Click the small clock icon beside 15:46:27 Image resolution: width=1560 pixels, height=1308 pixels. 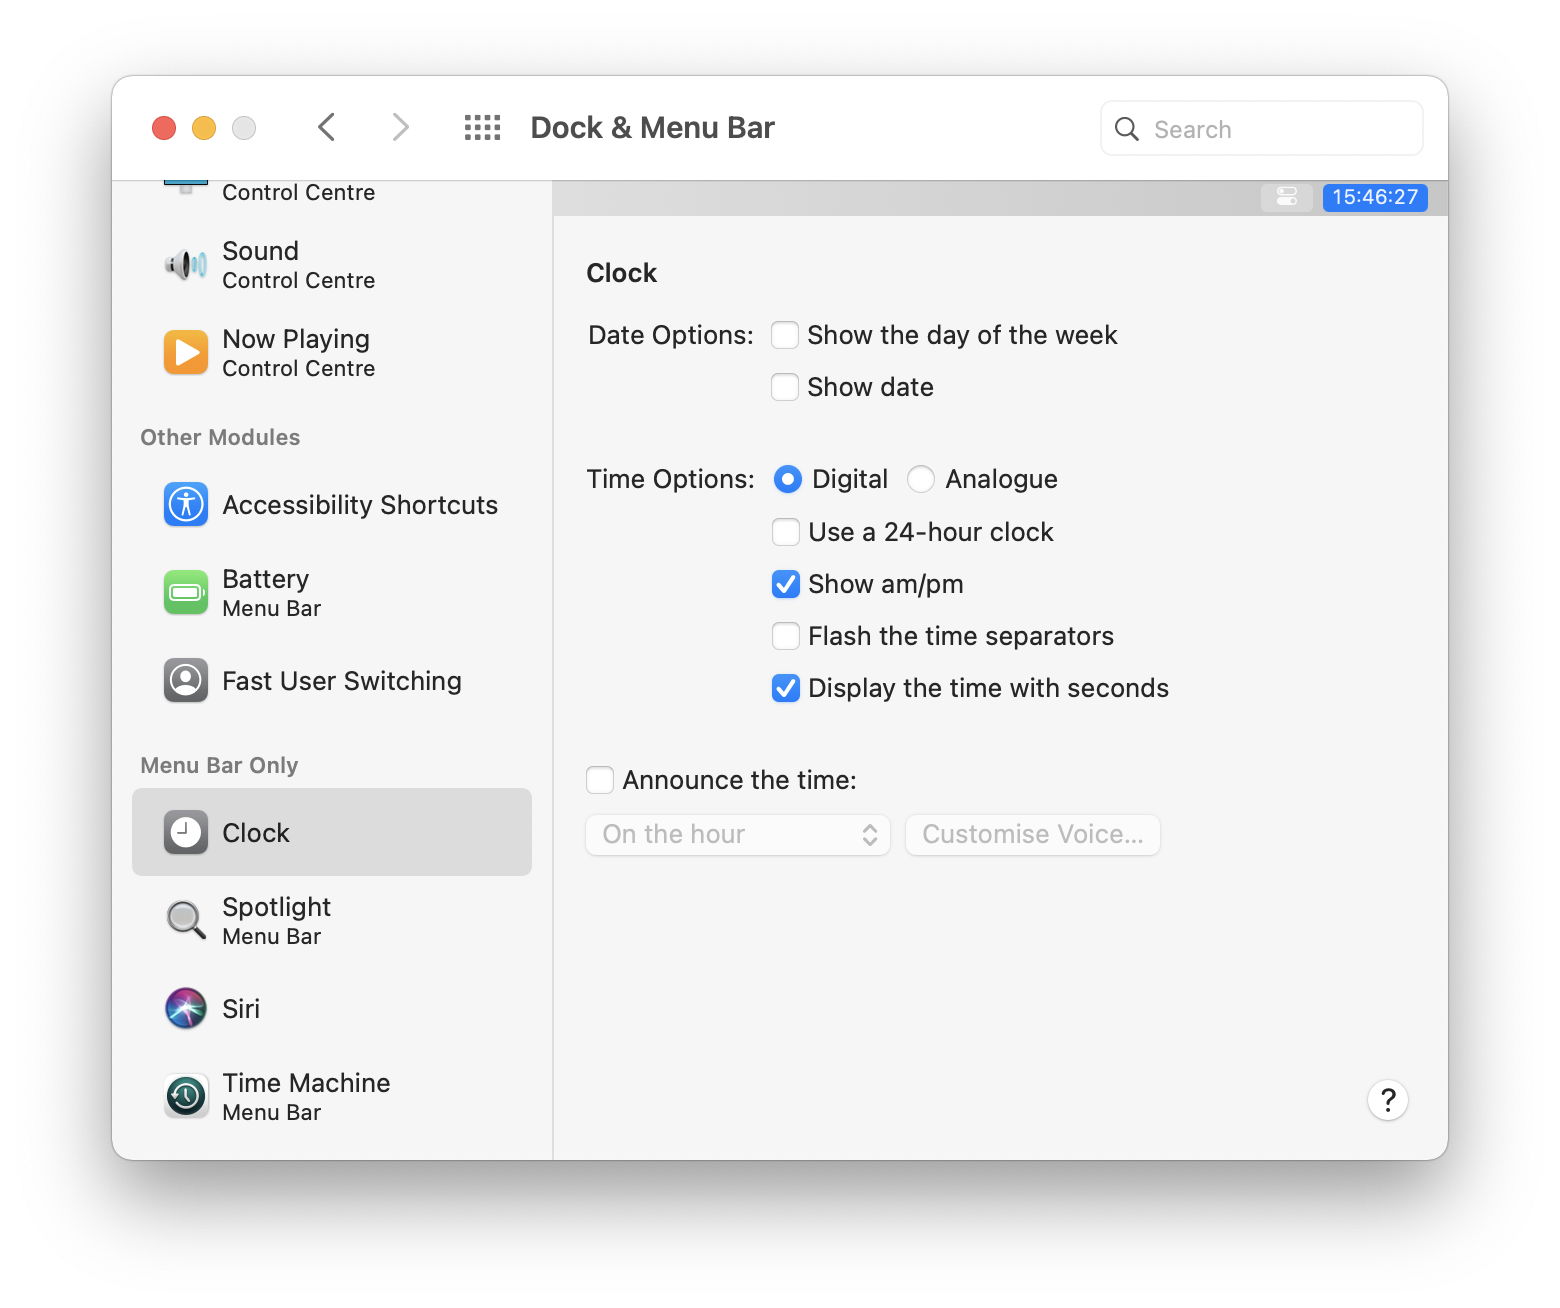click(x=1286, y=197)
